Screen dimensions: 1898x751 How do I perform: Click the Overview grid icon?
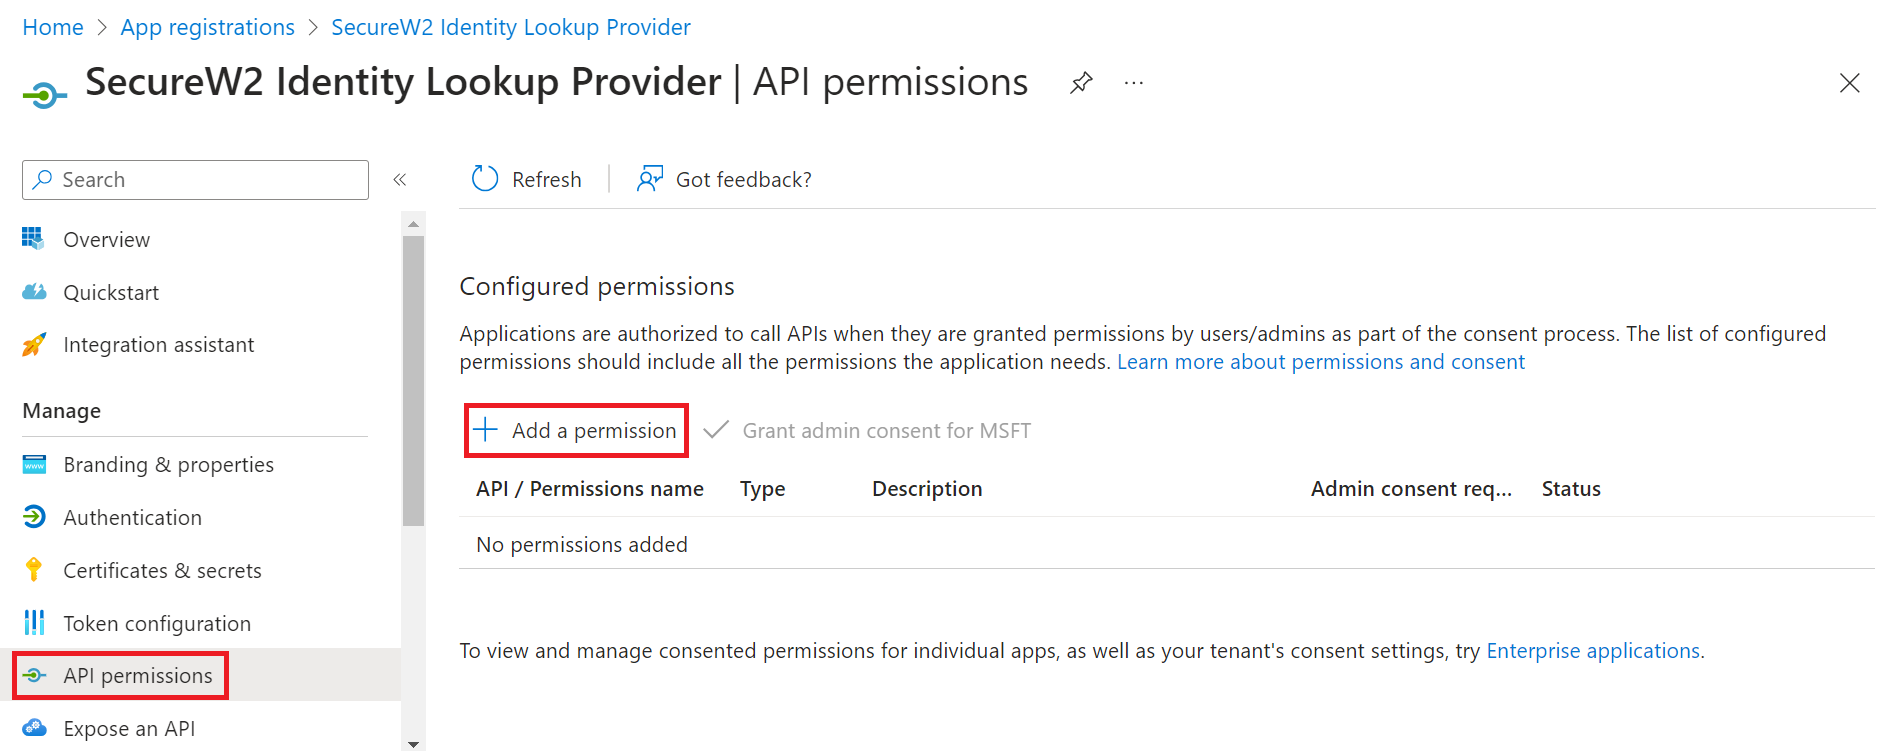34,239
